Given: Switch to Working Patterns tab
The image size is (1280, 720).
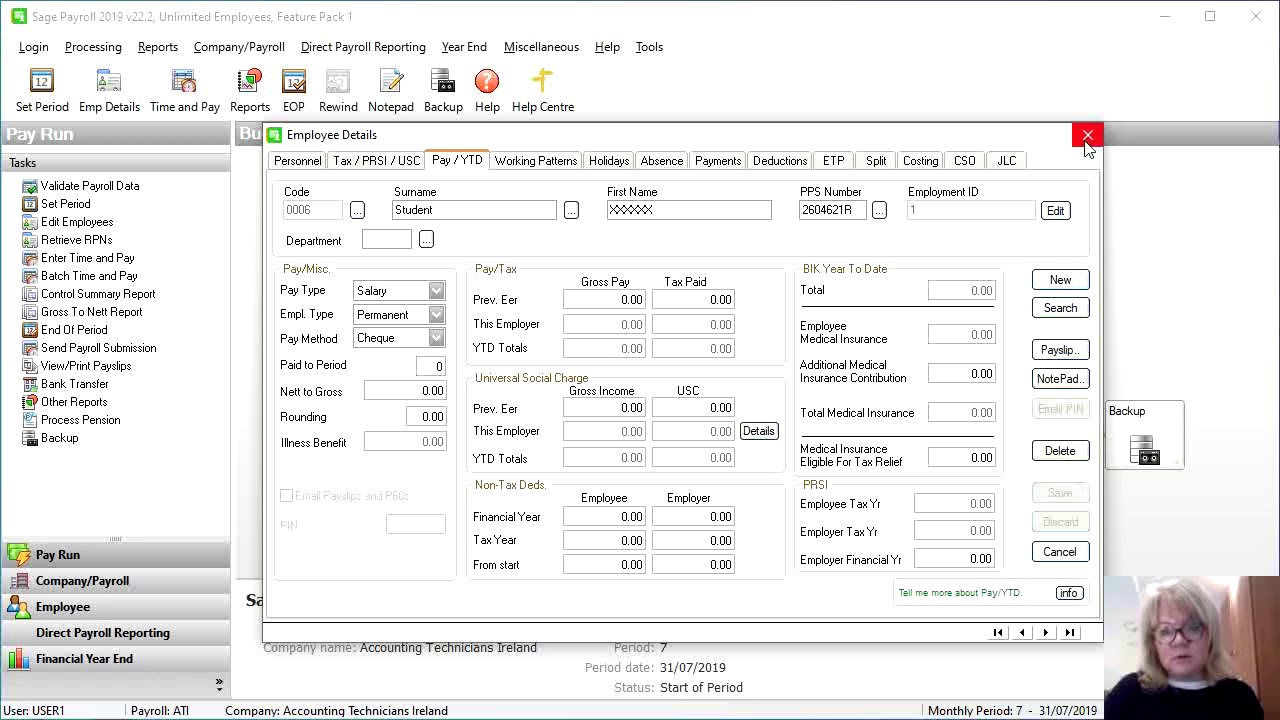Looking at the screenshot, I should click(536, 161).
